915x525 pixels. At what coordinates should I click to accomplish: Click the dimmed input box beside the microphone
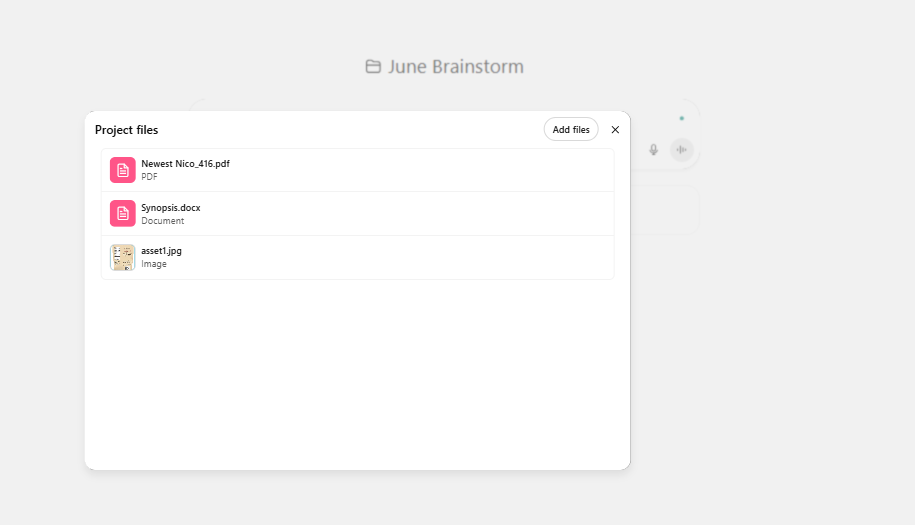point(664,210)
